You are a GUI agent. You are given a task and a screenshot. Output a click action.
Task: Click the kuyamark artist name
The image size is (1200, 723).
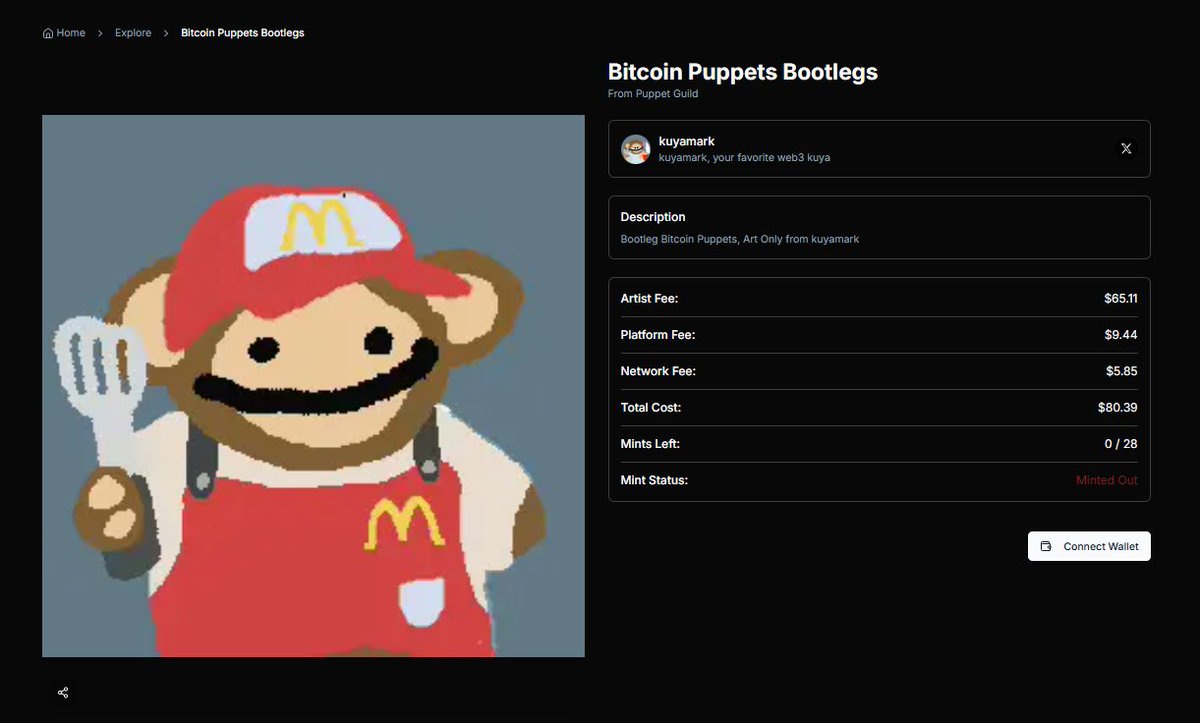(x=687, y=142)
